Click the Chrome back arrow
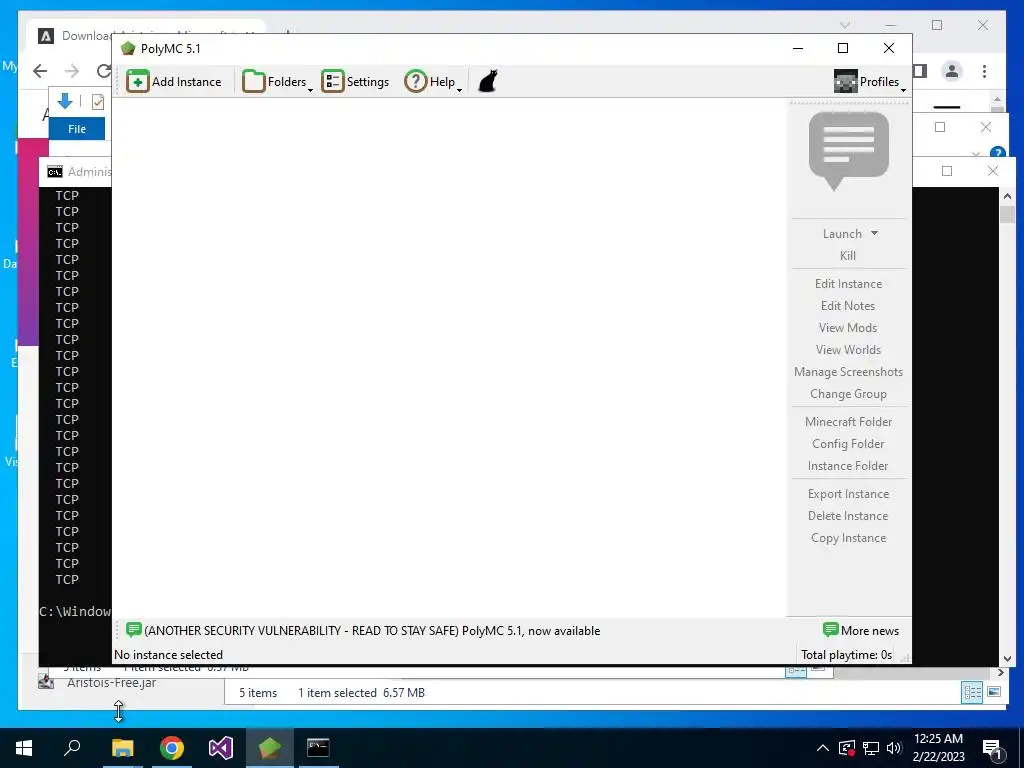Image resolution: width=1024 pixels, height=768 pixels. [40, 71]
